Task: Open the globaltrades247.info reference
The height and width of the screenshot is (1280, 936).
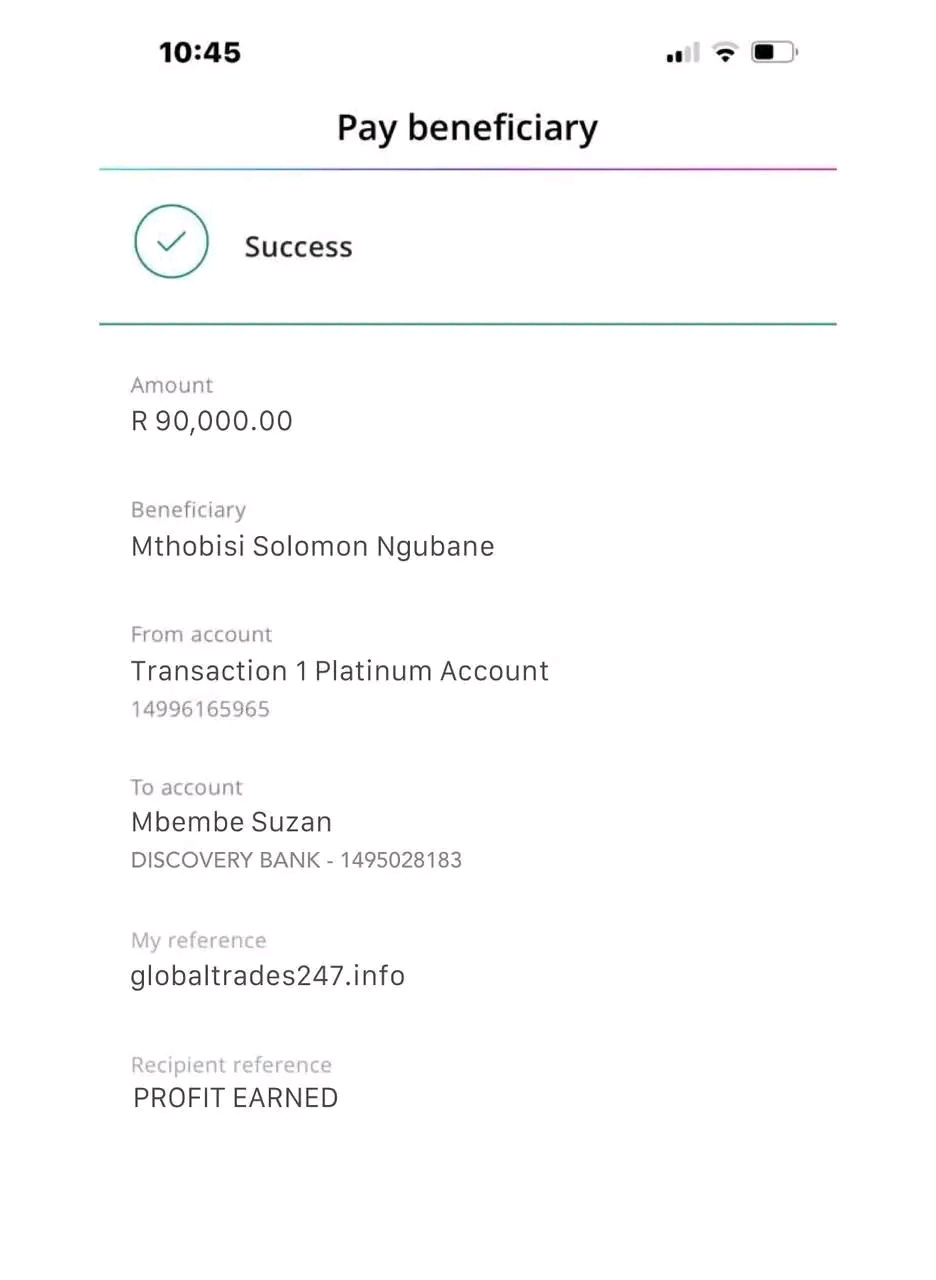Action: 268,976
